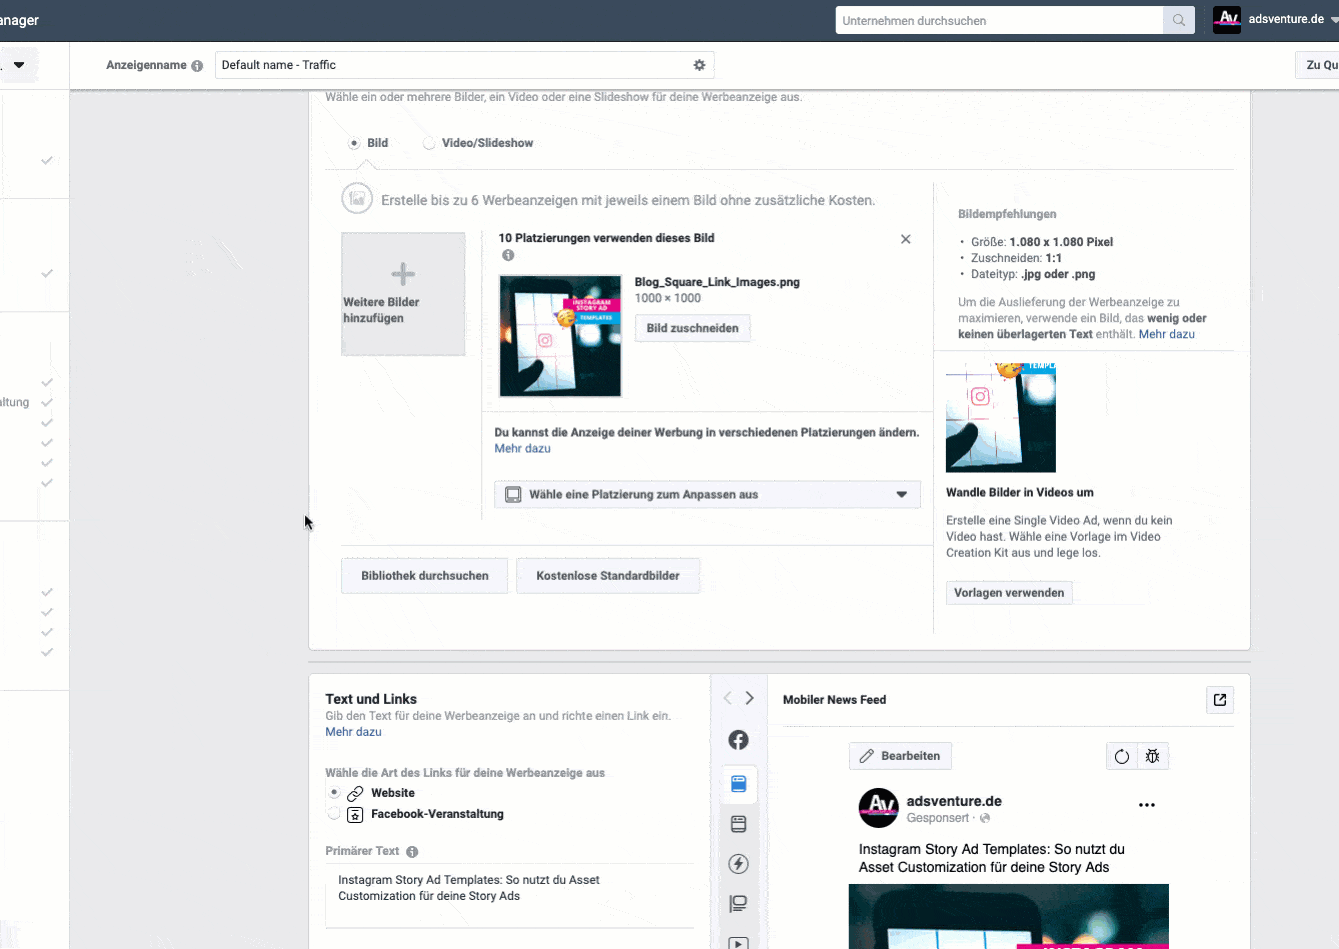This screenshot has width=1339, height=949.
Task: Select the Website link type radio
Action: click(334, 792)
